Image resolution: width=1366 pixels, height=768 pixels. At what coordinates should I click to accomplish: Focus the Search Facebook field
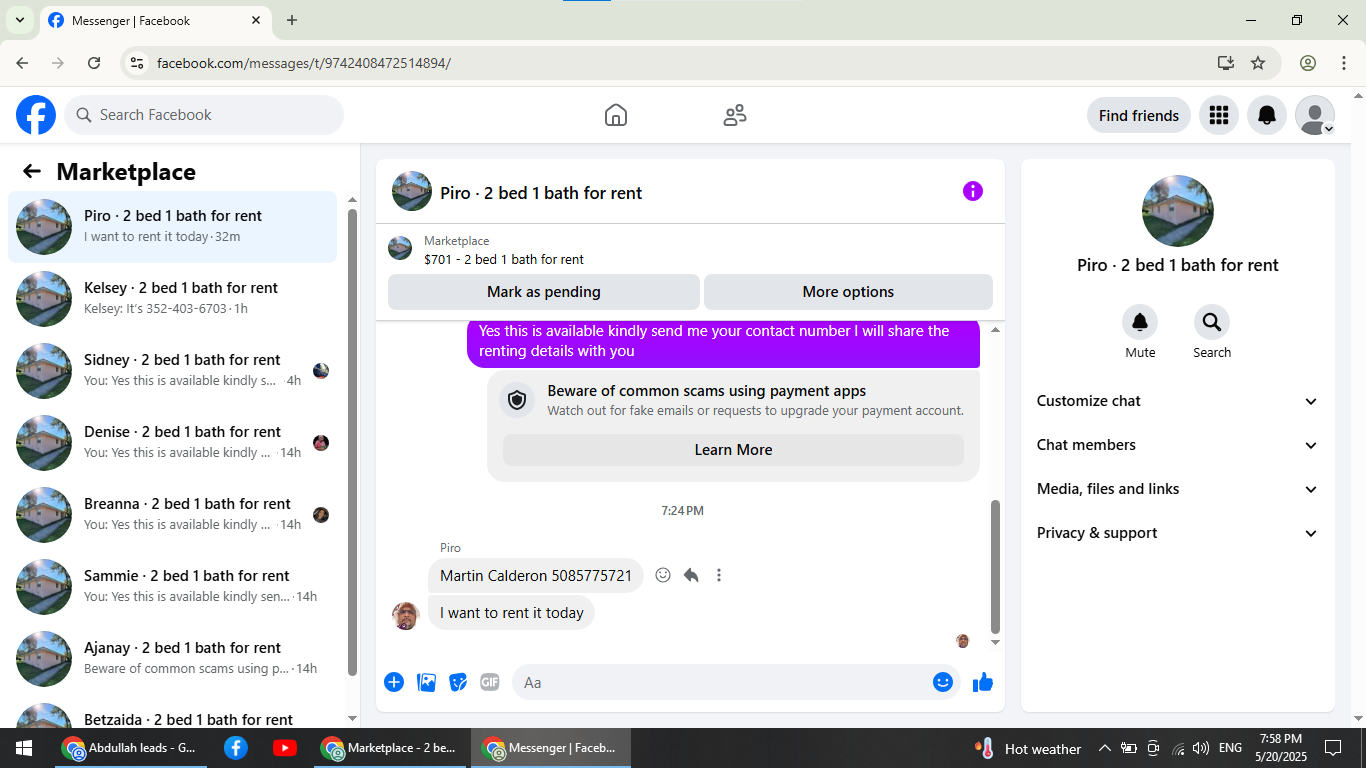tap(204, 115)
